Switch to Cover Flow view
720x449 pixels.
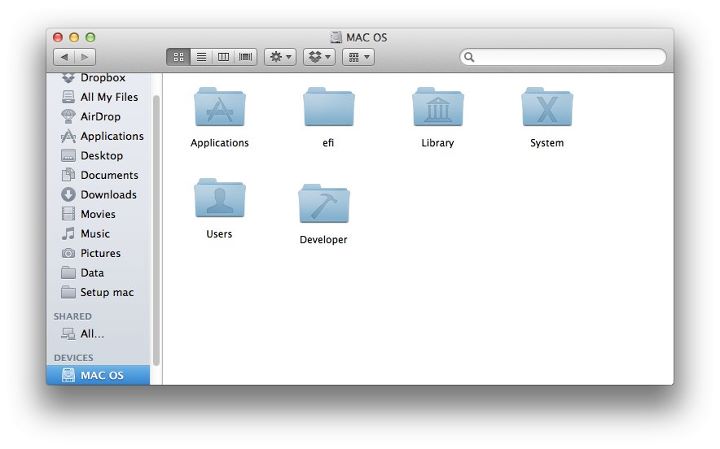[245, 57]
